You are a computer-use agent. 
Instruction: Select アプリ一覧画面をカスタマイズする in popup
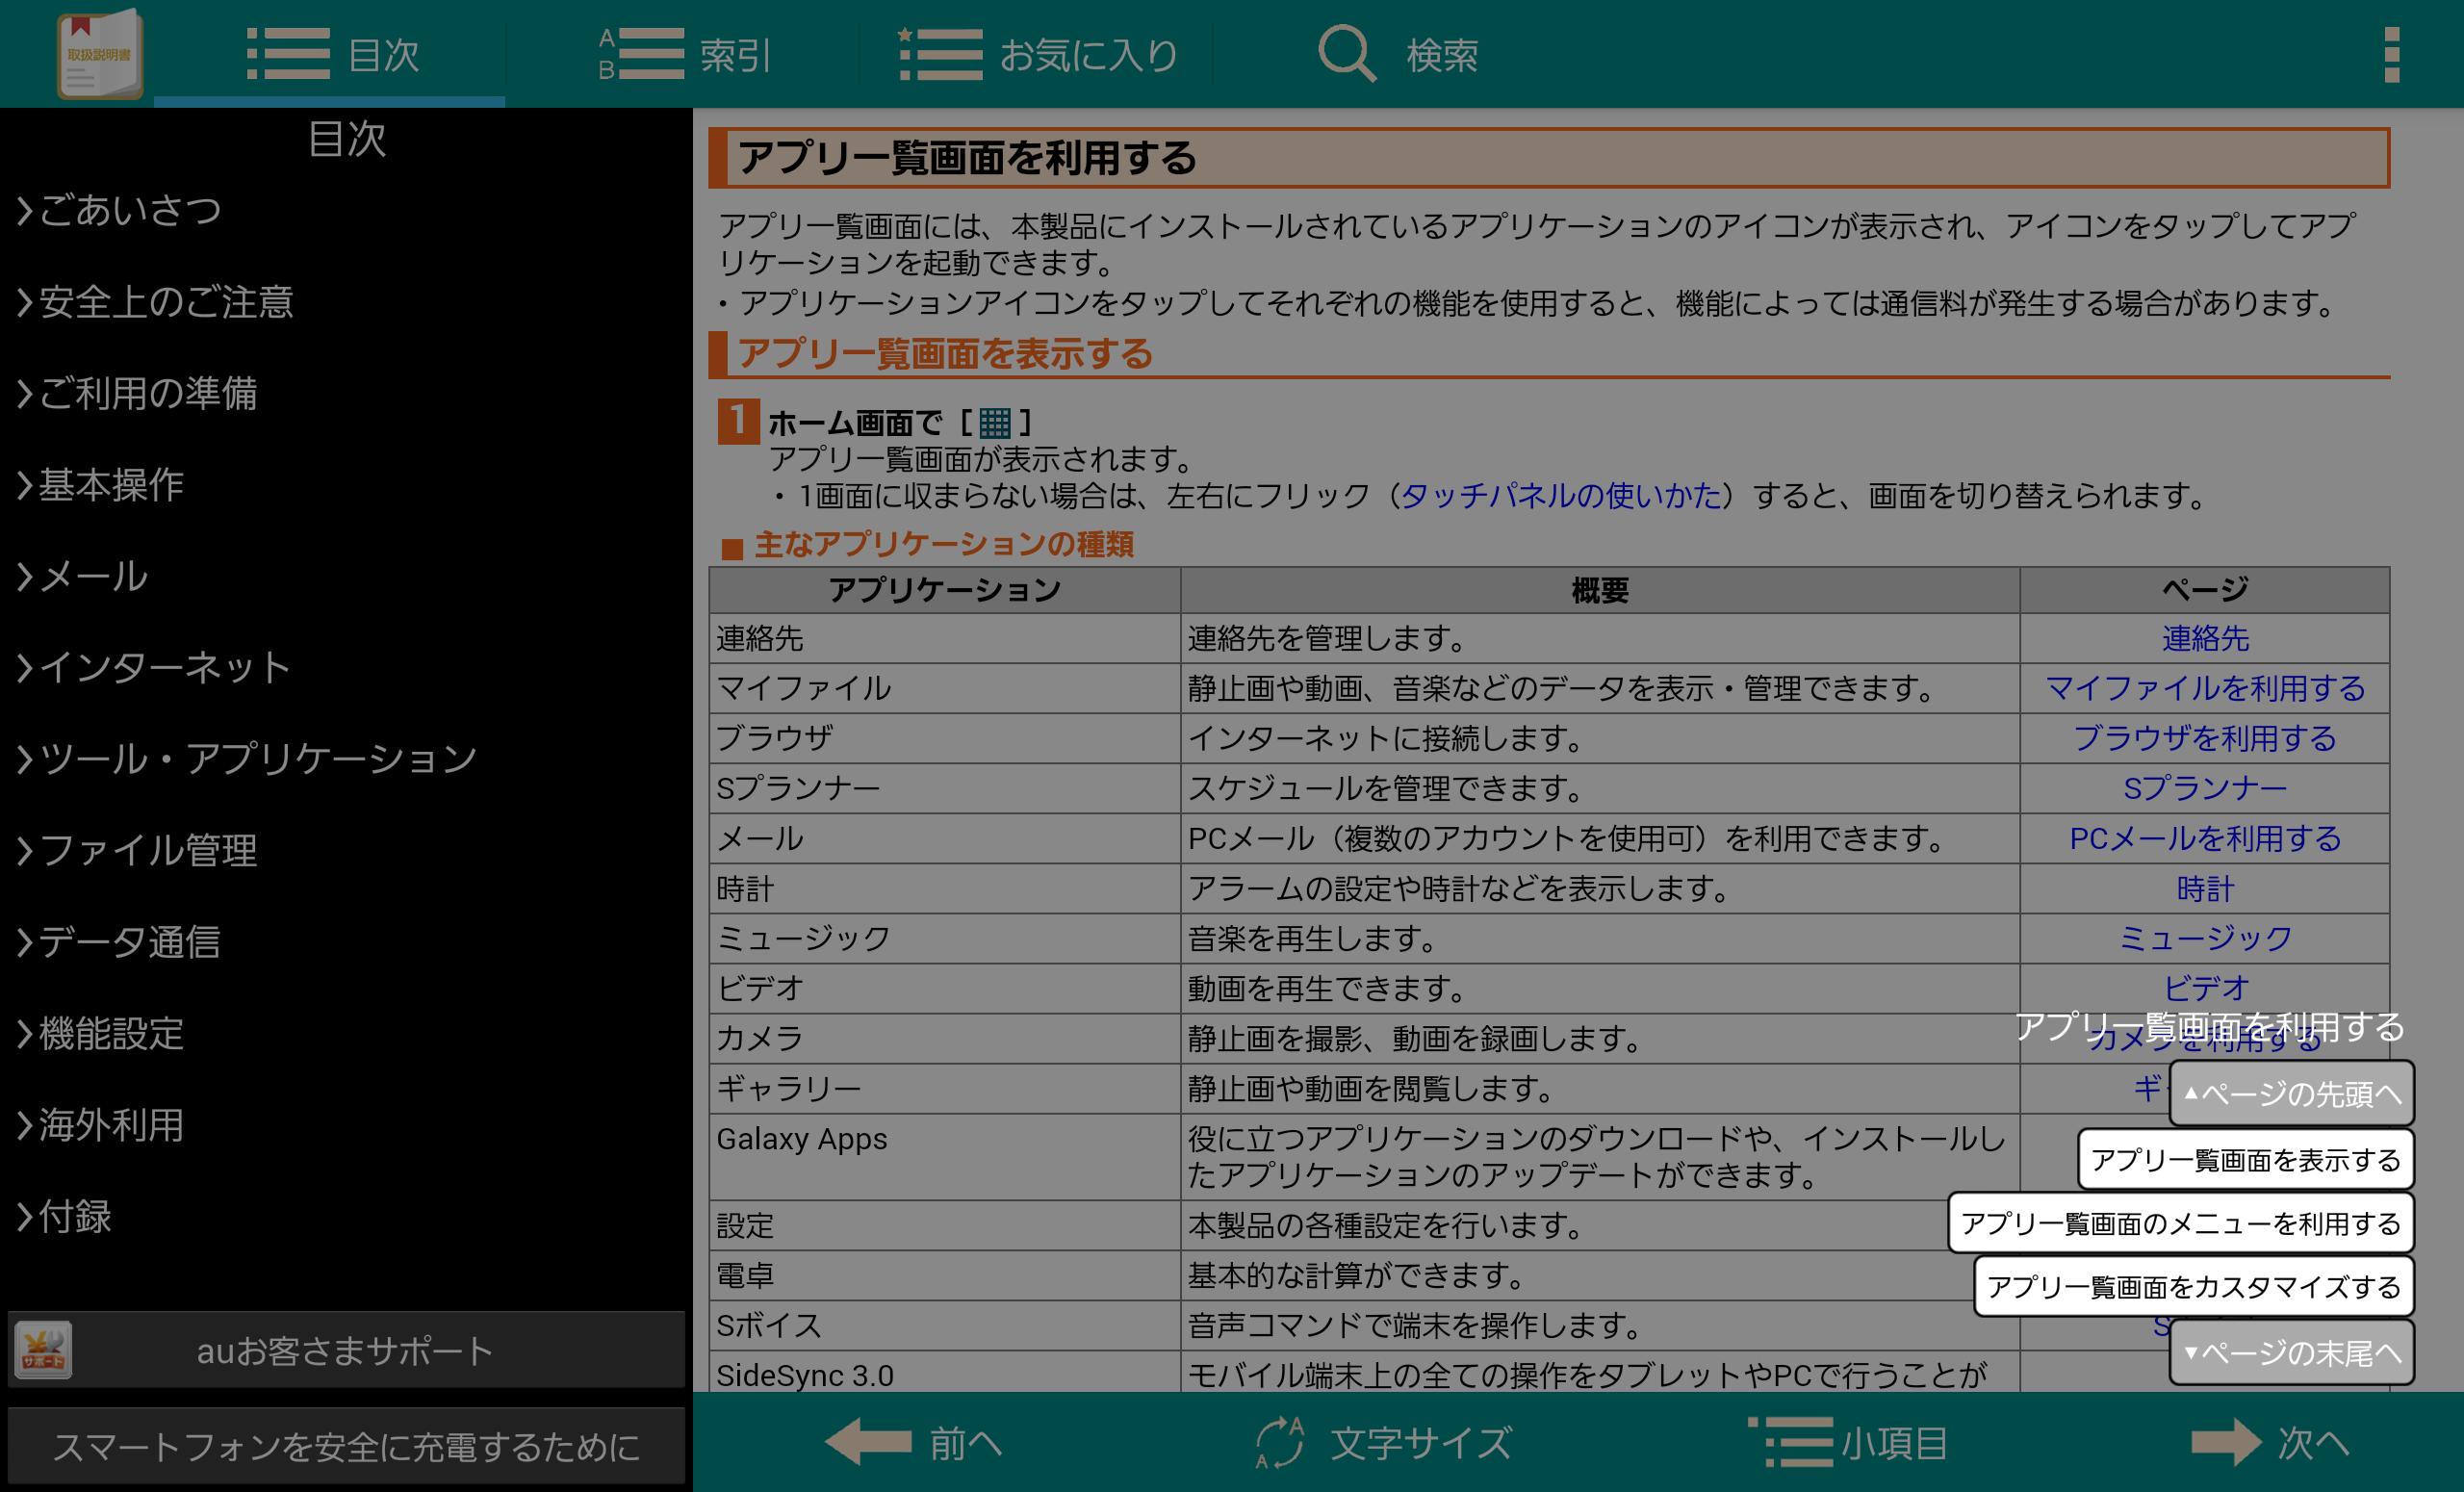coord(2194,1287)
